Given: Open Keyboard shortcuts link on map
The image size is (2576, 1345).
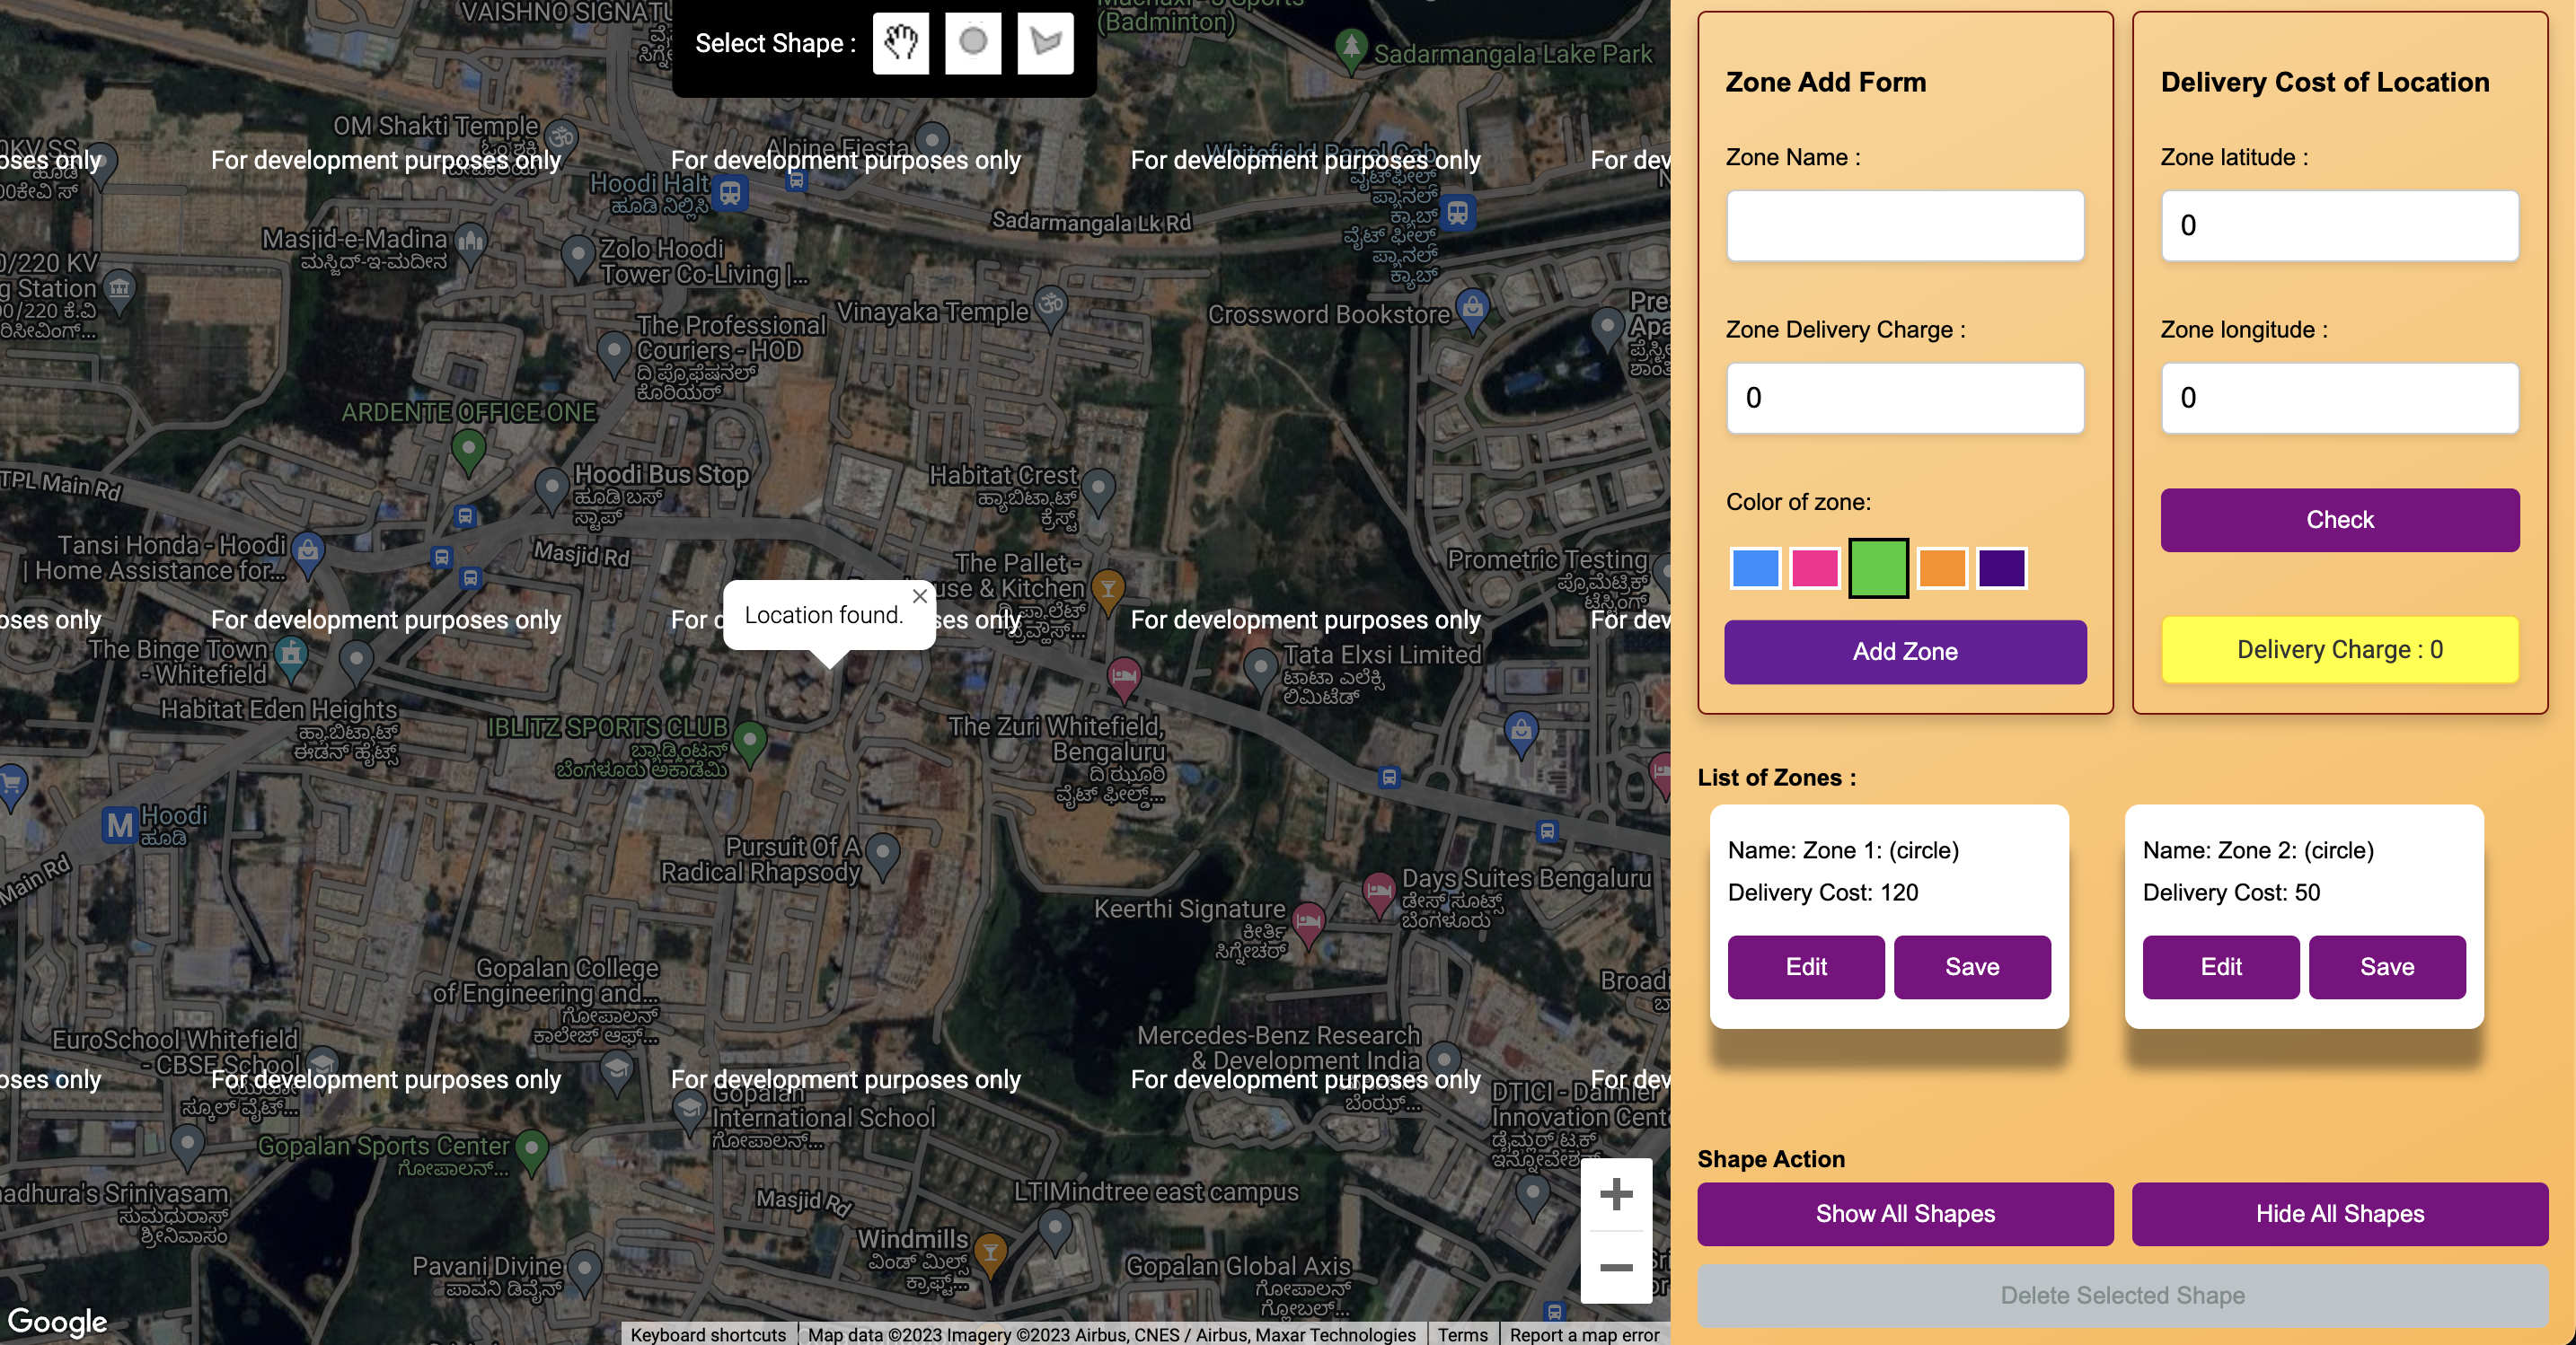Looking at the screenshot, I should tap(708, 1334).
